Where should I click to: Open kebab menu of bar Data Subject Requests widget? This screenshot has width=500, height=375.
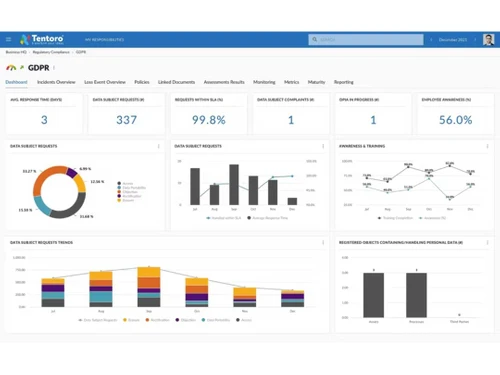(x=323, y=146)
